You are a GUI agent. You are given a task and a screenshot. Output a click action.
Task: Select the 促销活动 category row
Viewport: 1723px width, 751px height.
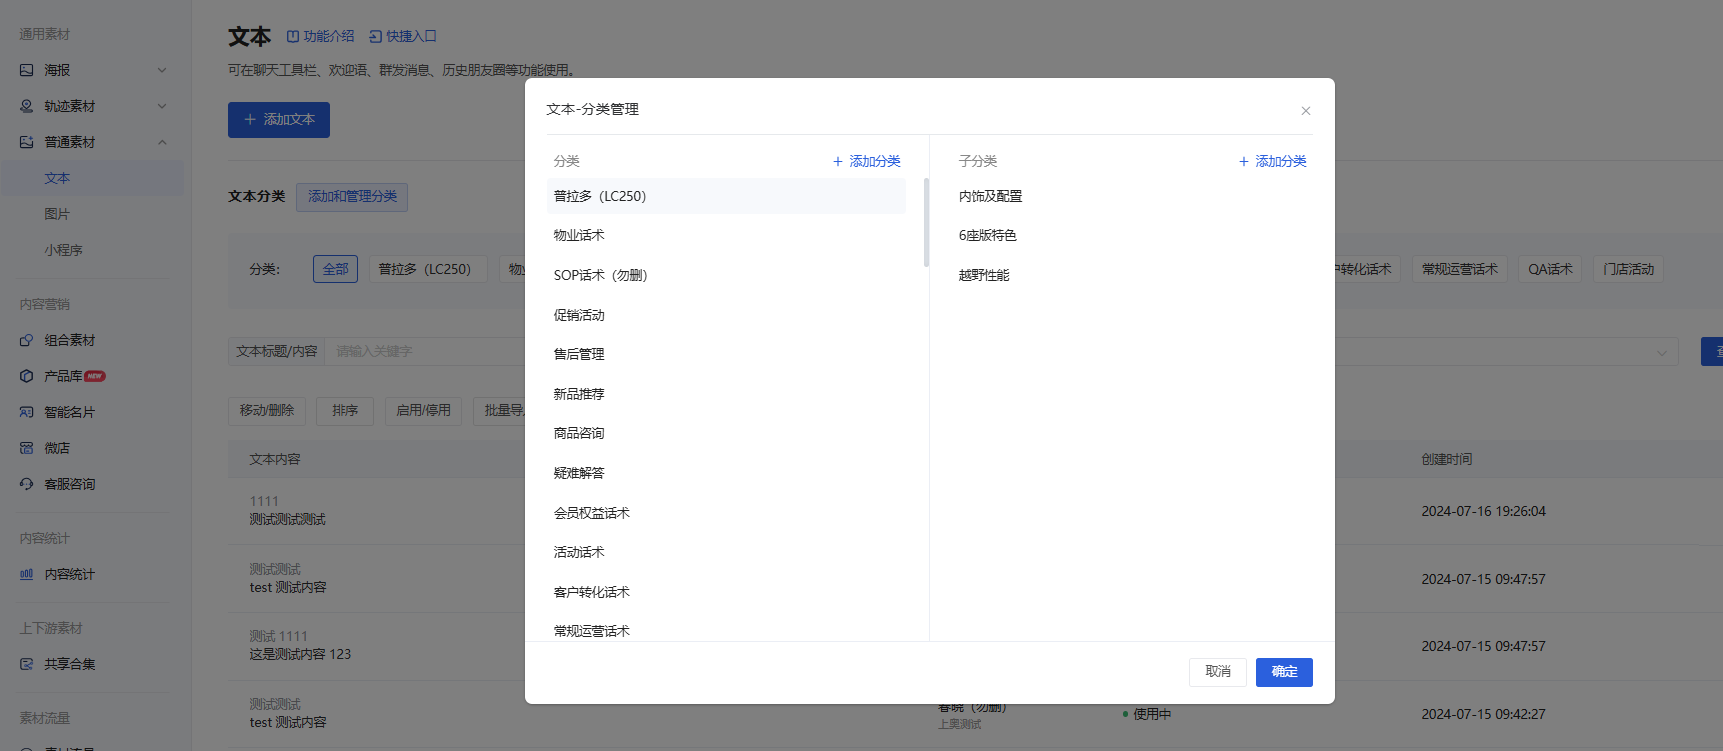726,315
